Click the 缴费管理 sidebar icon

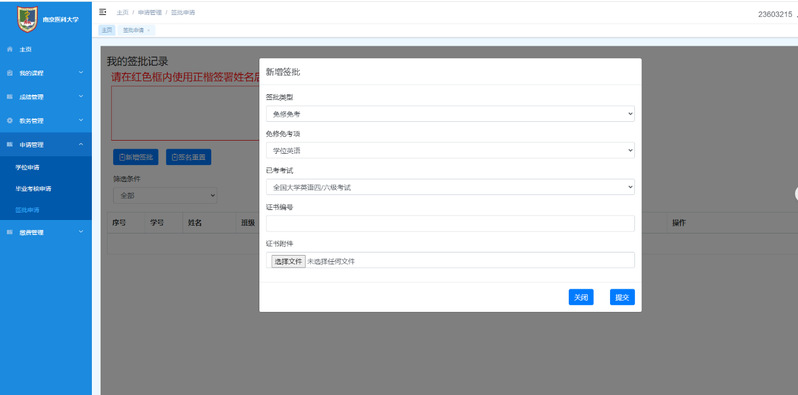(9, 232)
